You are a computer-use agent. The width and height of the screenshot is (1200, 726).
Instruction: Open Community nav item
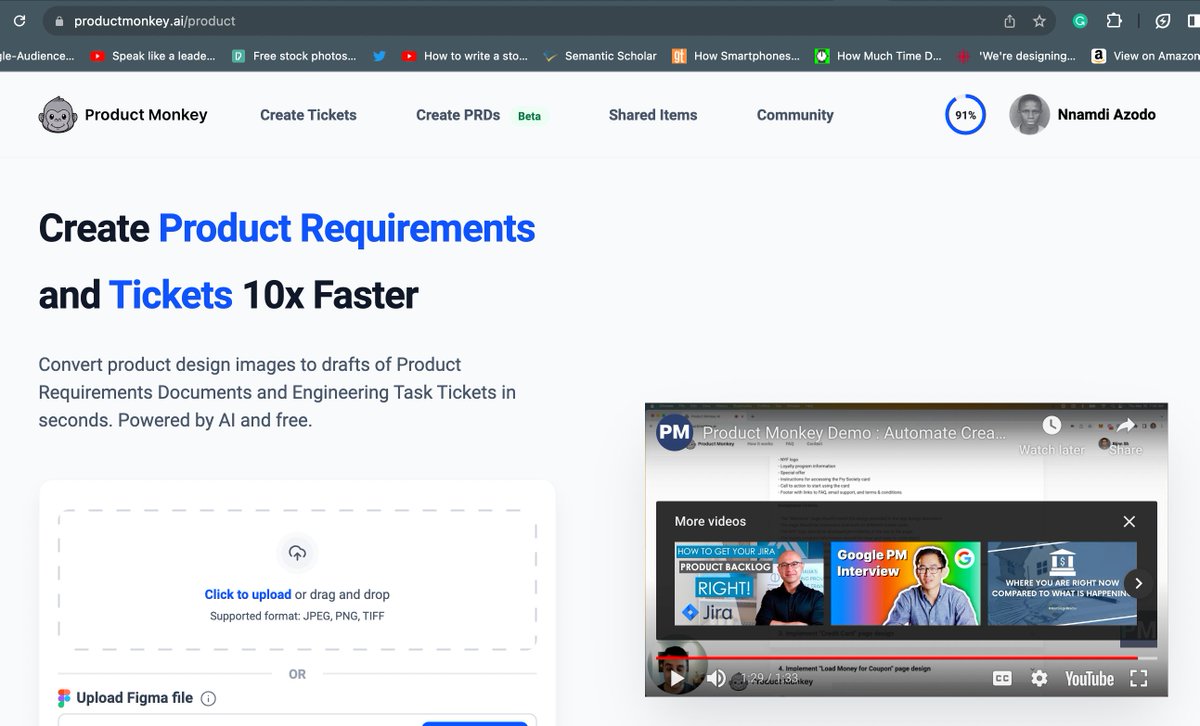pyautogui.click(x=795, y=115)
